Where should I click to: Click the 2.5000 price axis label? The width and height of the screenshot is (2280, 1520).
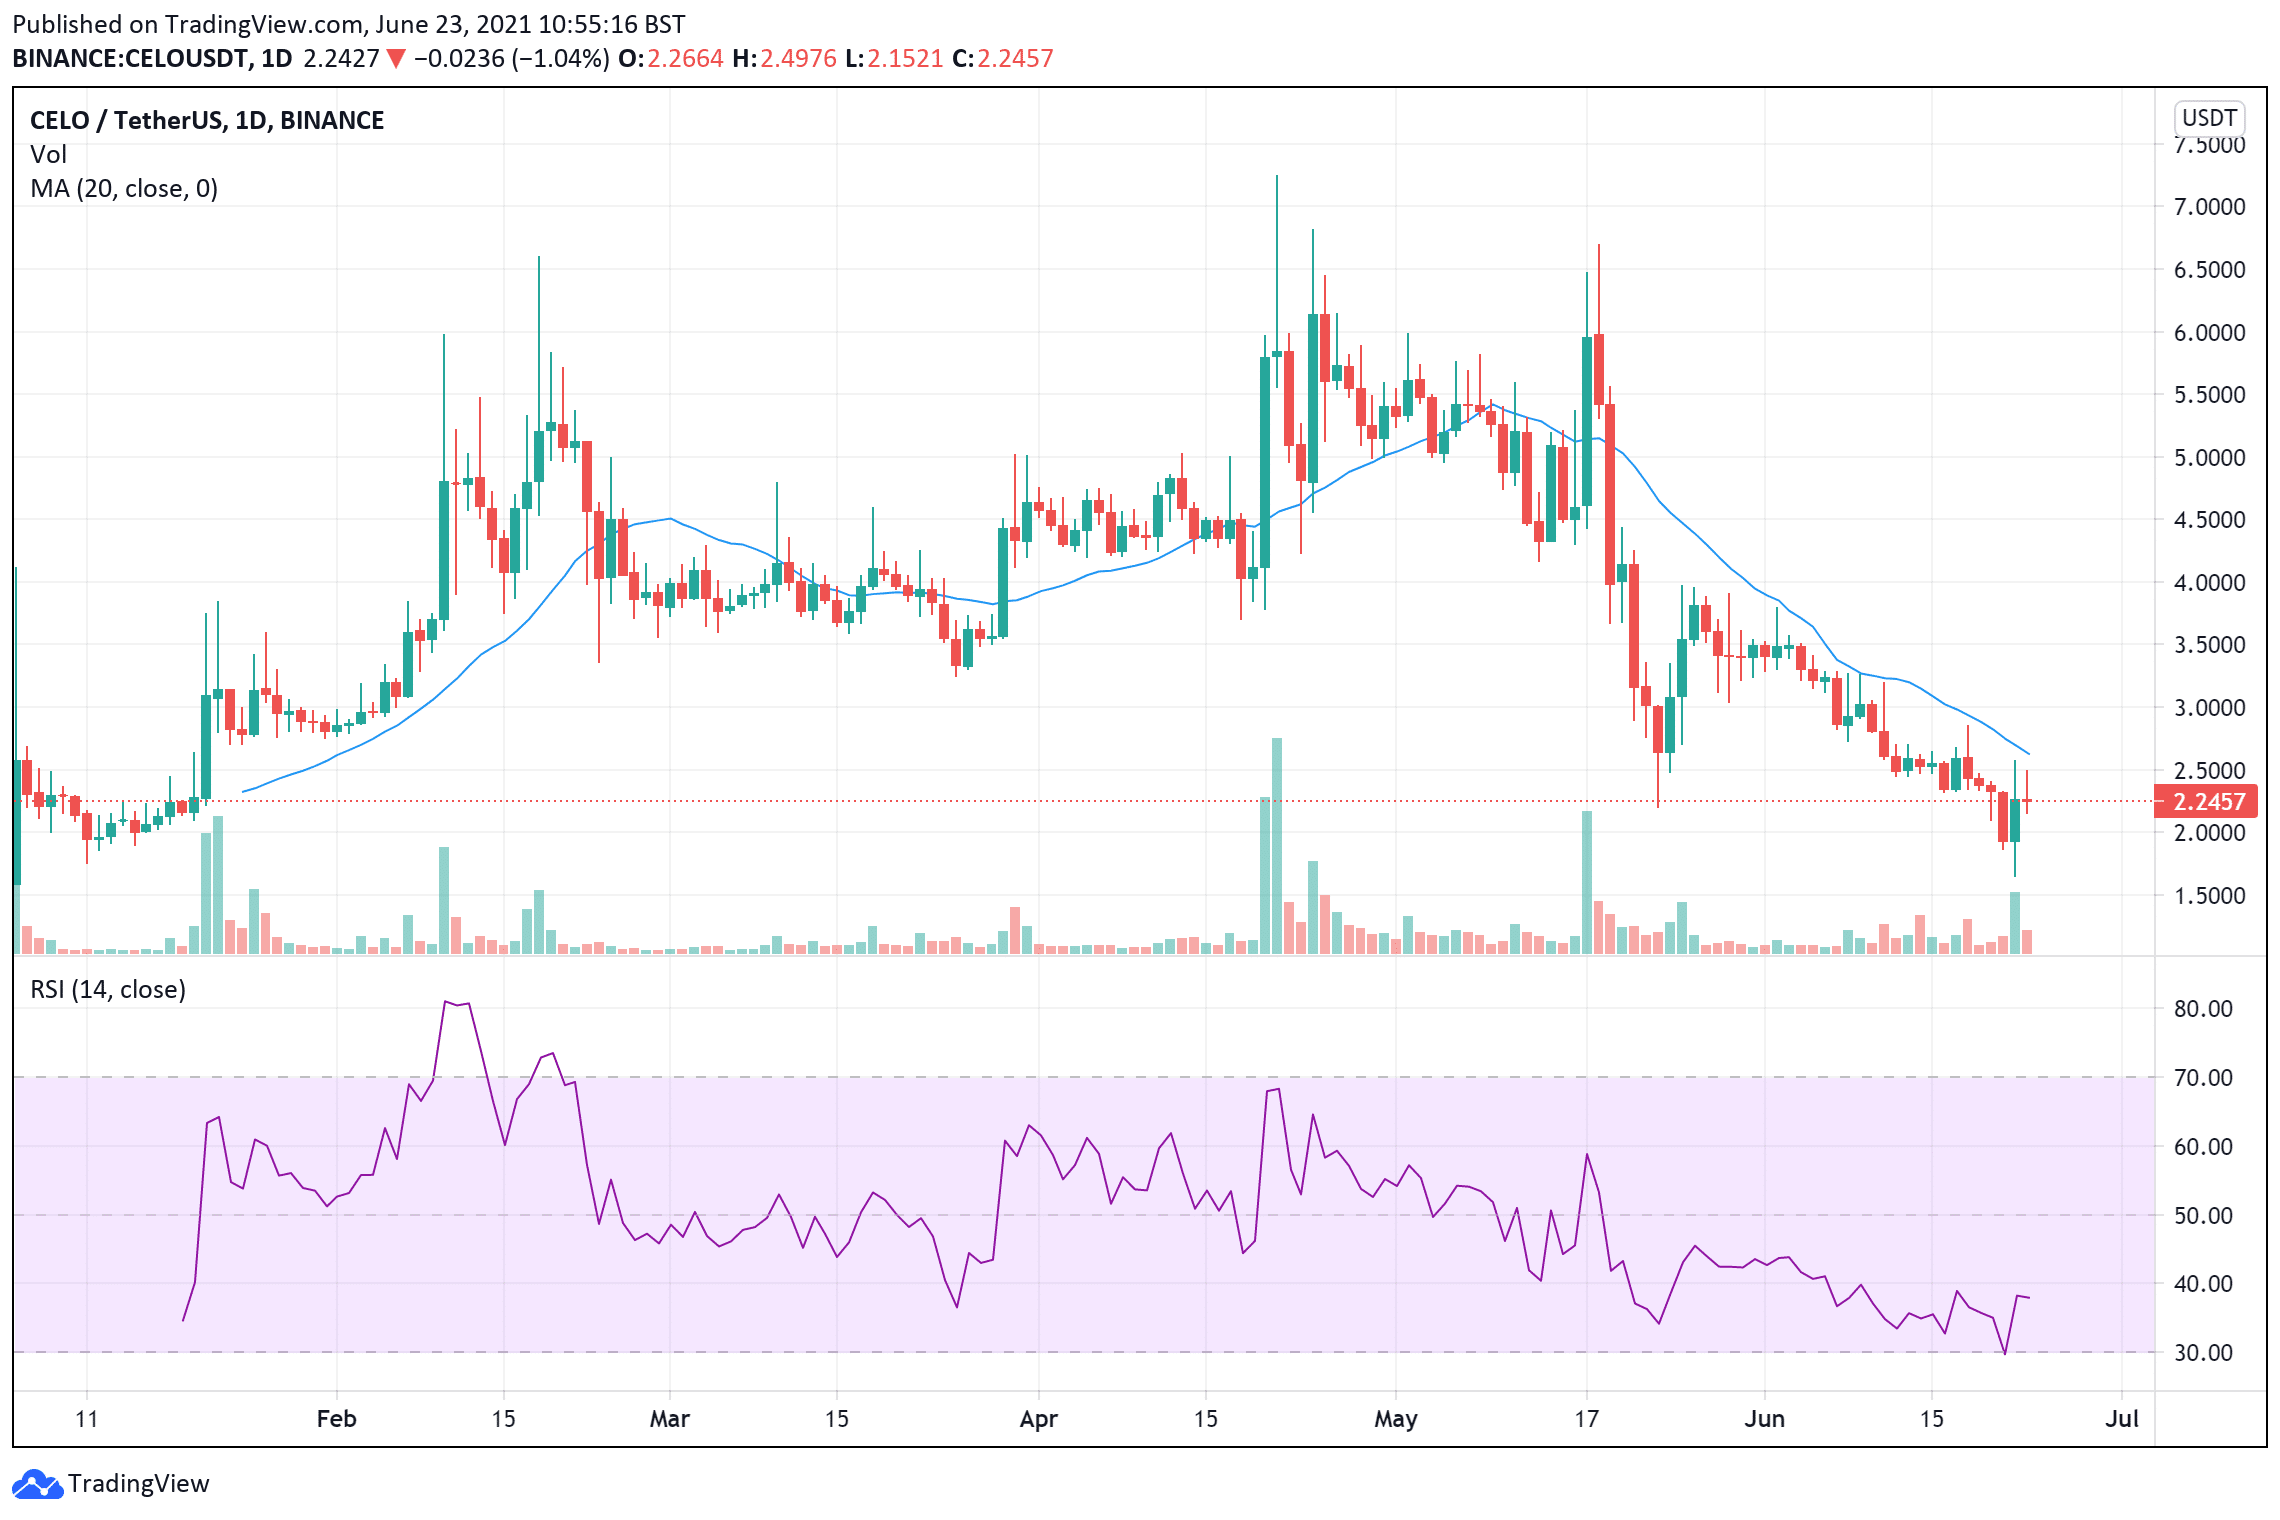point(2209,771)
